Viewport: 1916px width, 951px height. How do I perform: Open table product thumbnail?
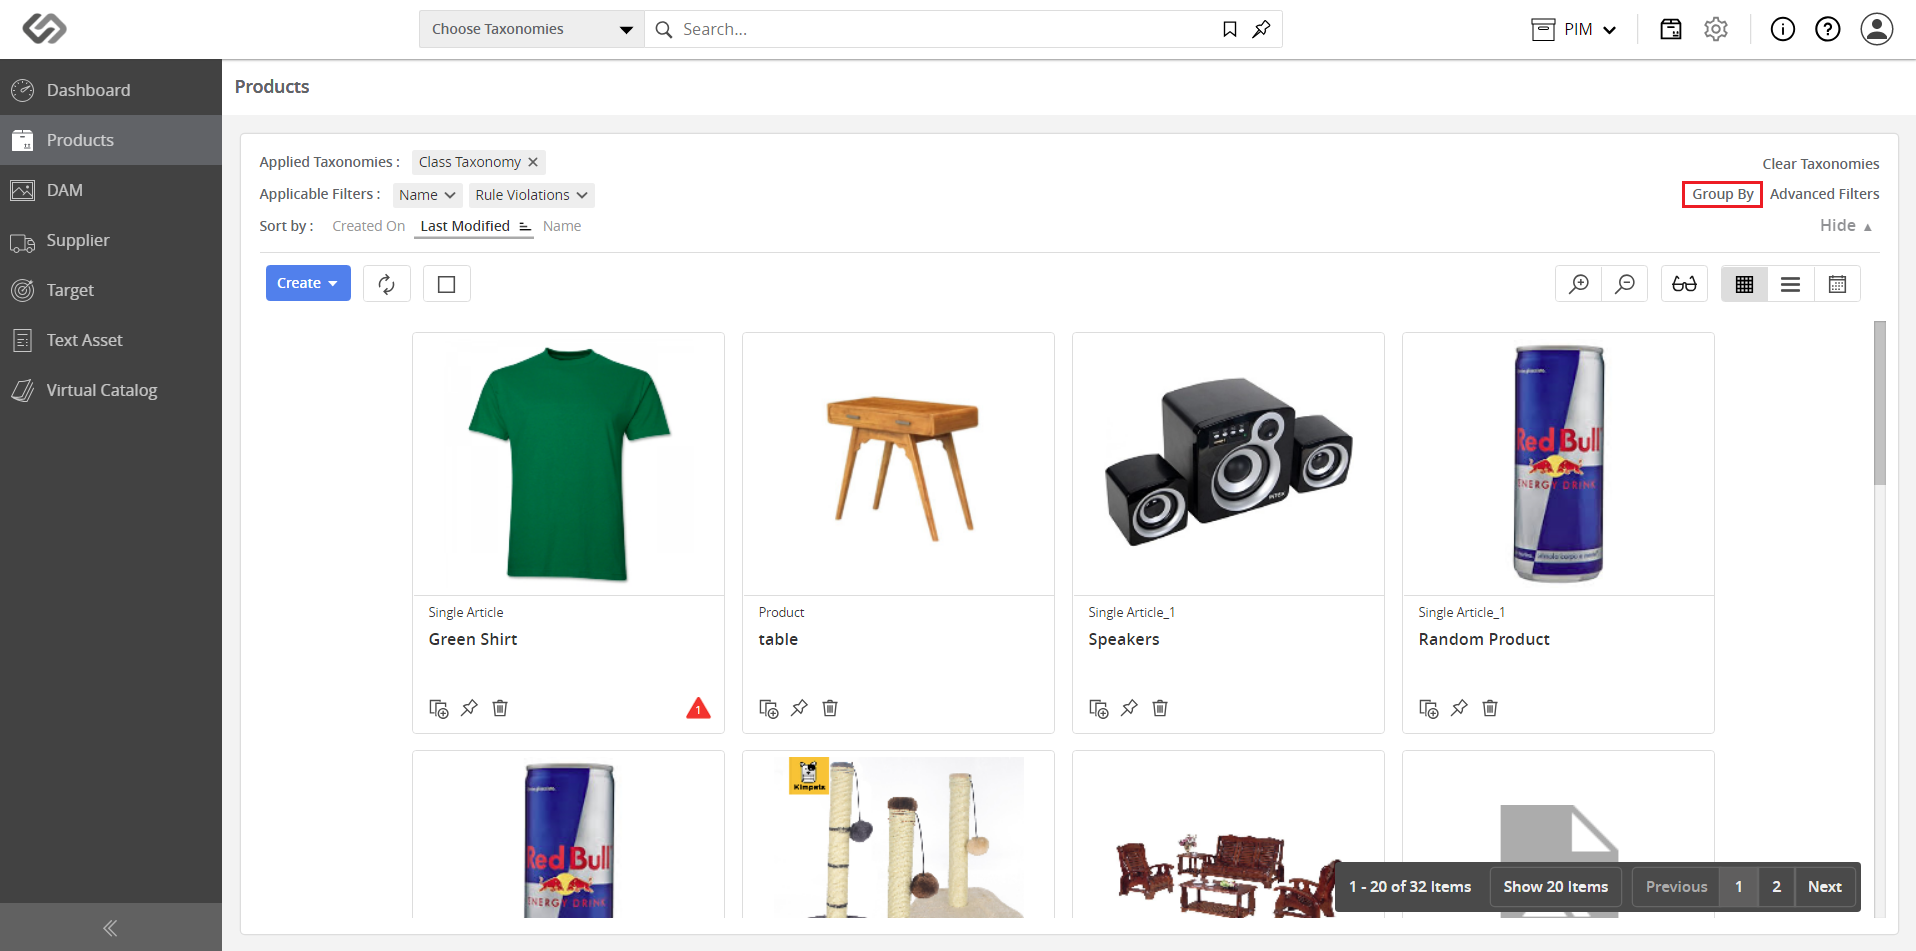coord(898,464)
